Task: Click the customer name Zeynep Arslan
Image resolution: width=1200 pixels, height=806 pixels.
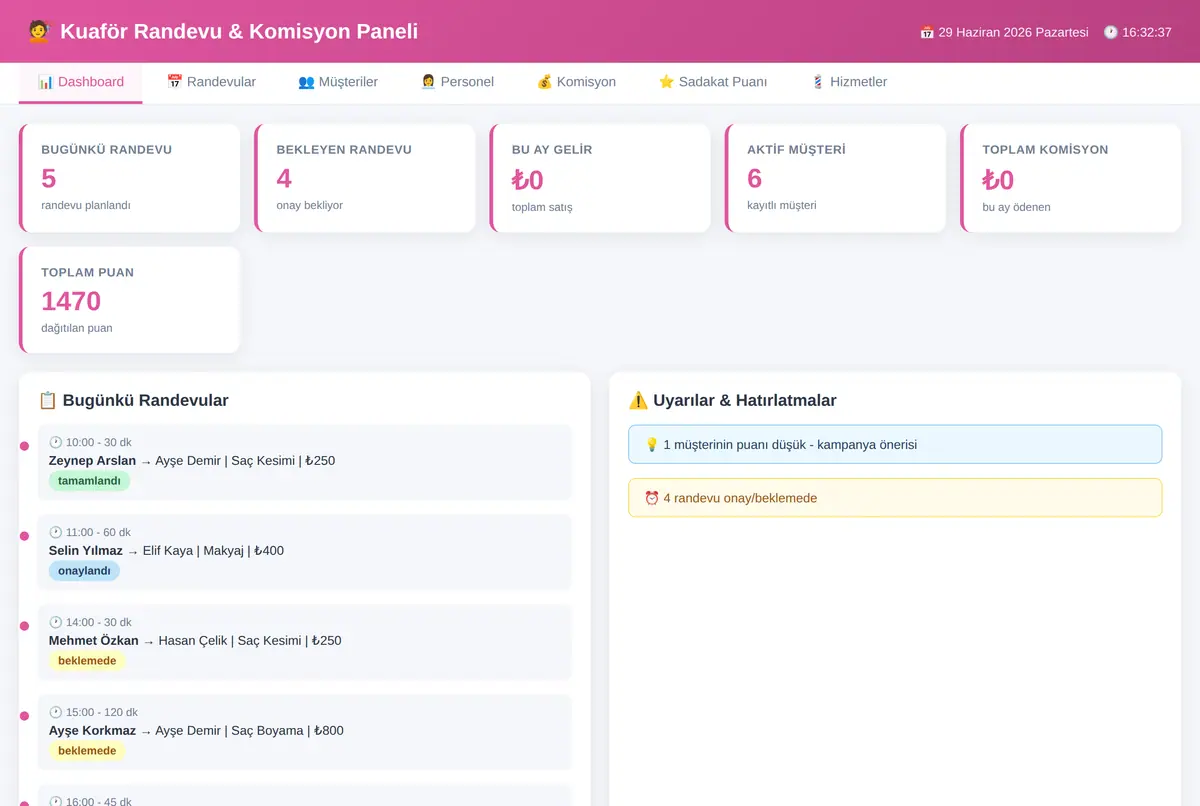Action: point(92,461)
